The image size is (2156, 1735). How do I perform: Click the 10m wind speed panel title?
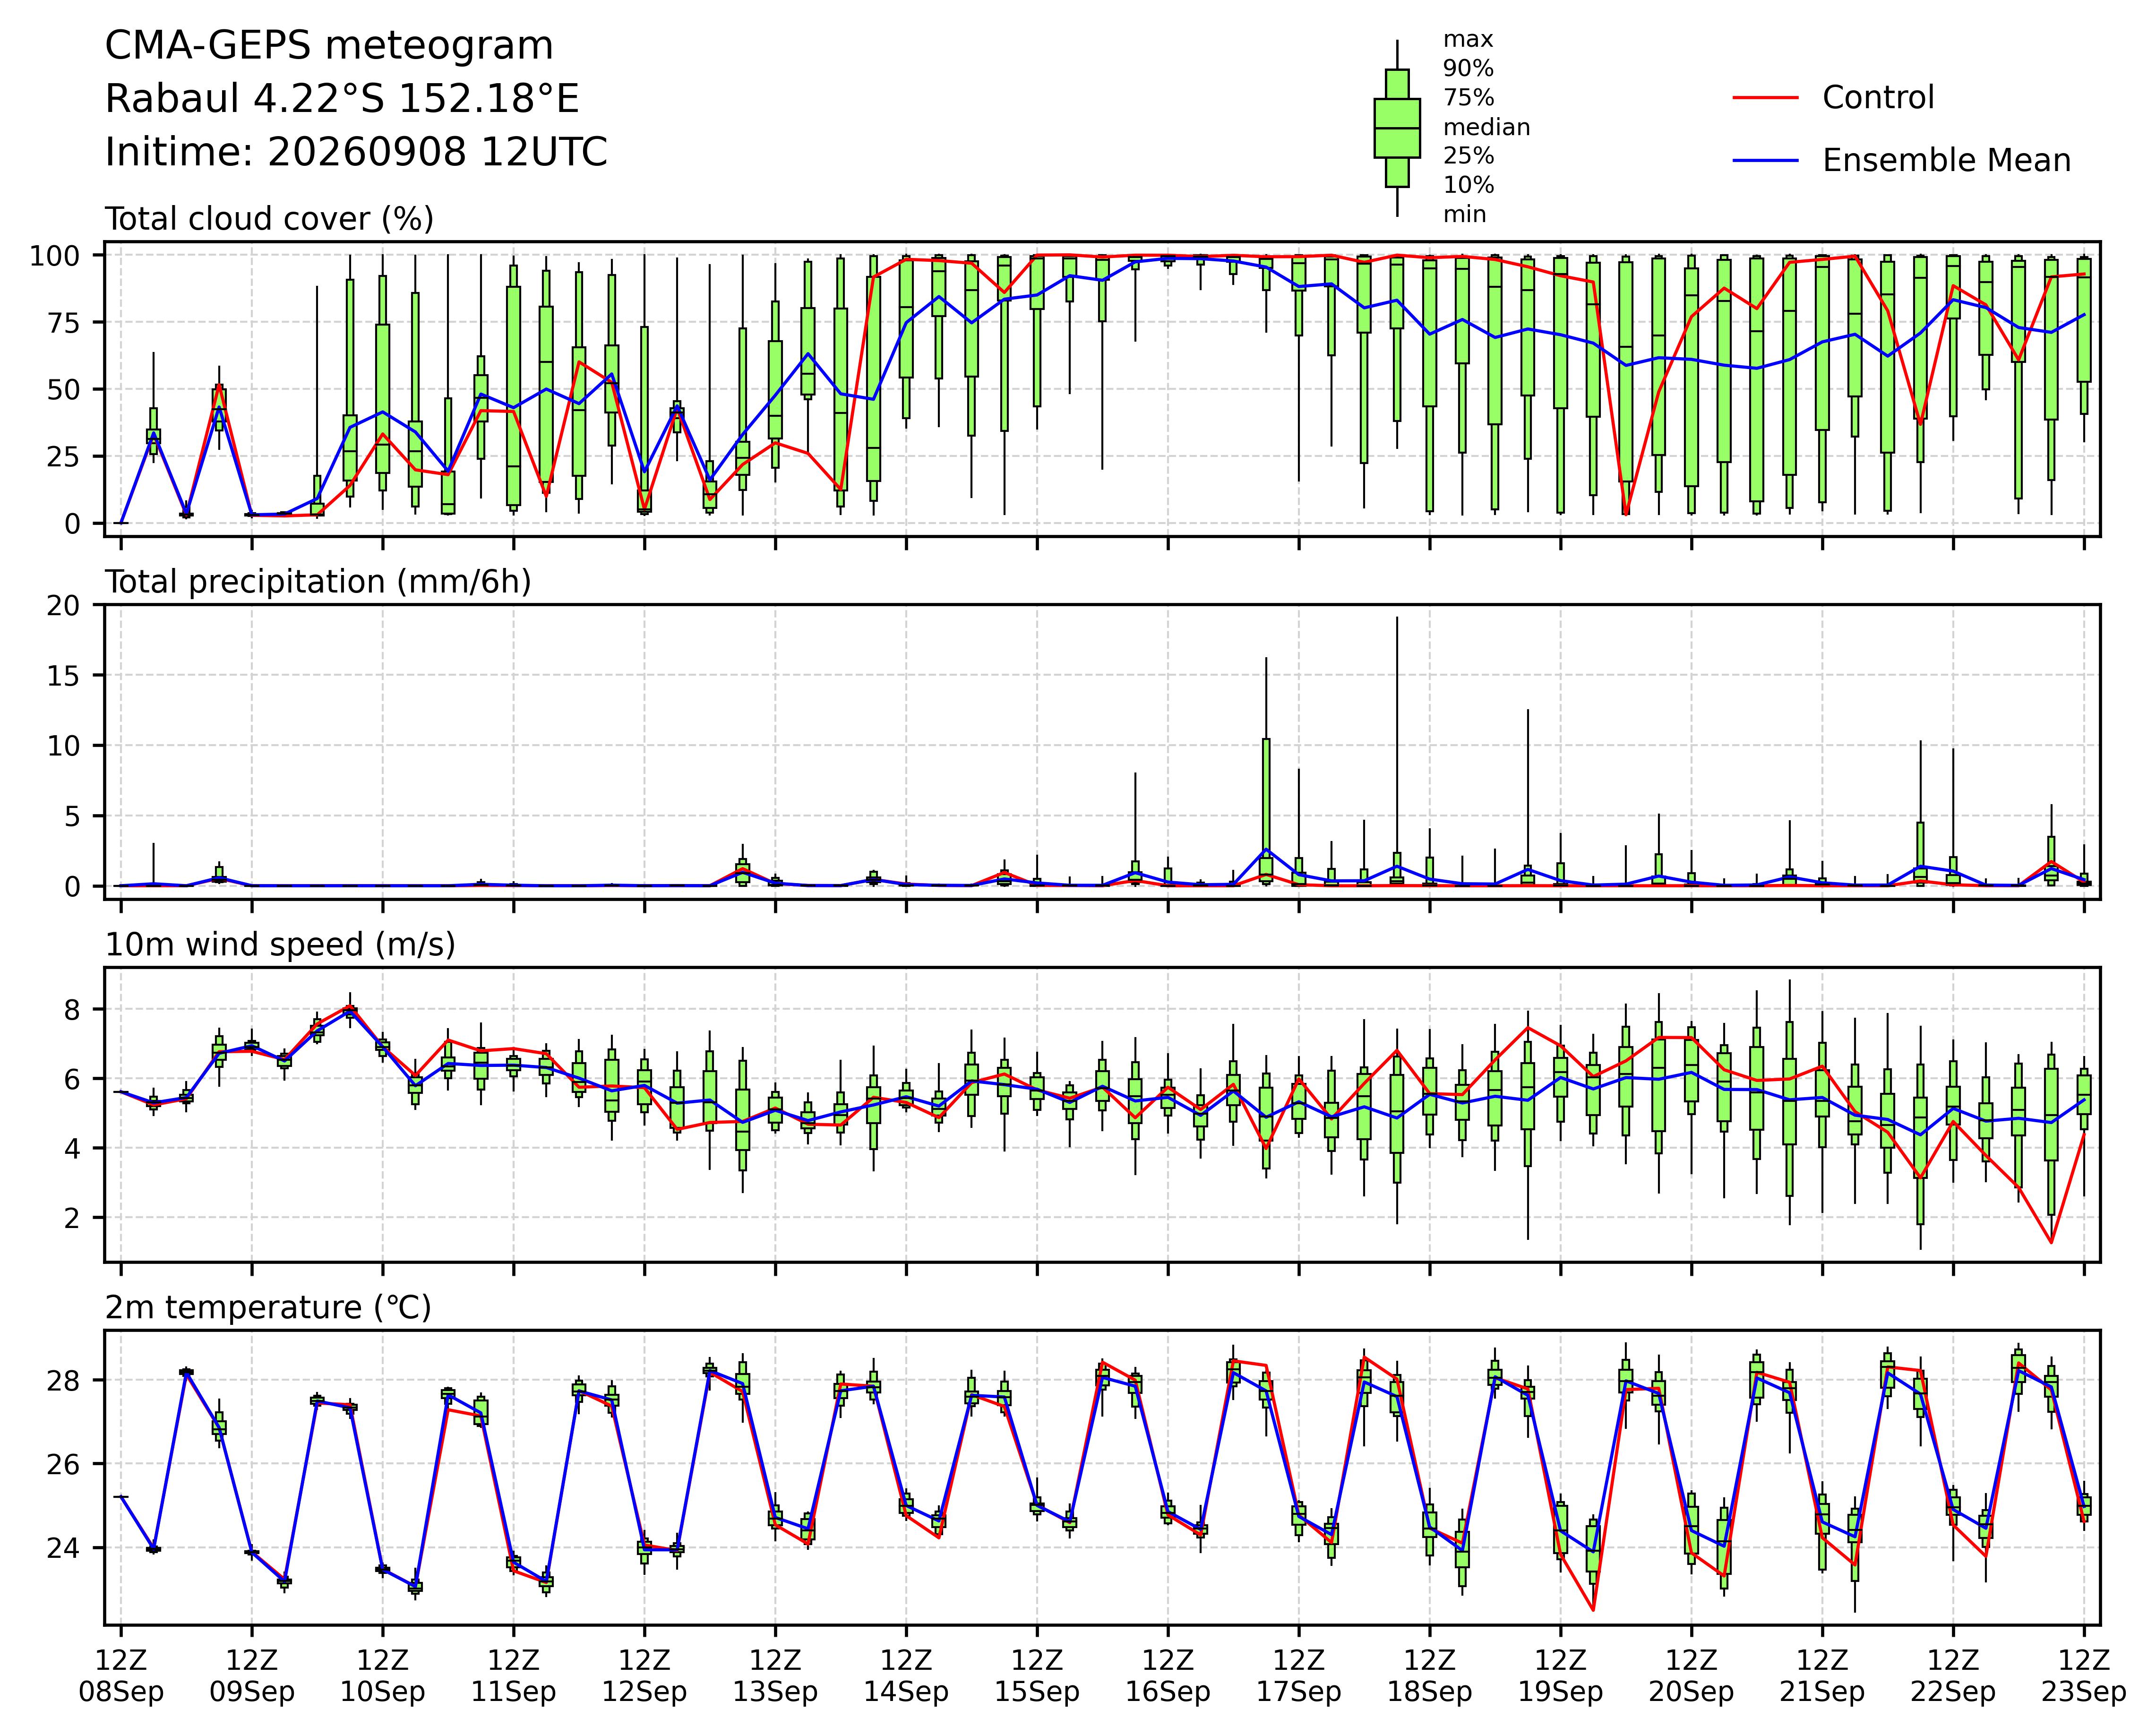(x=280, y=946)
